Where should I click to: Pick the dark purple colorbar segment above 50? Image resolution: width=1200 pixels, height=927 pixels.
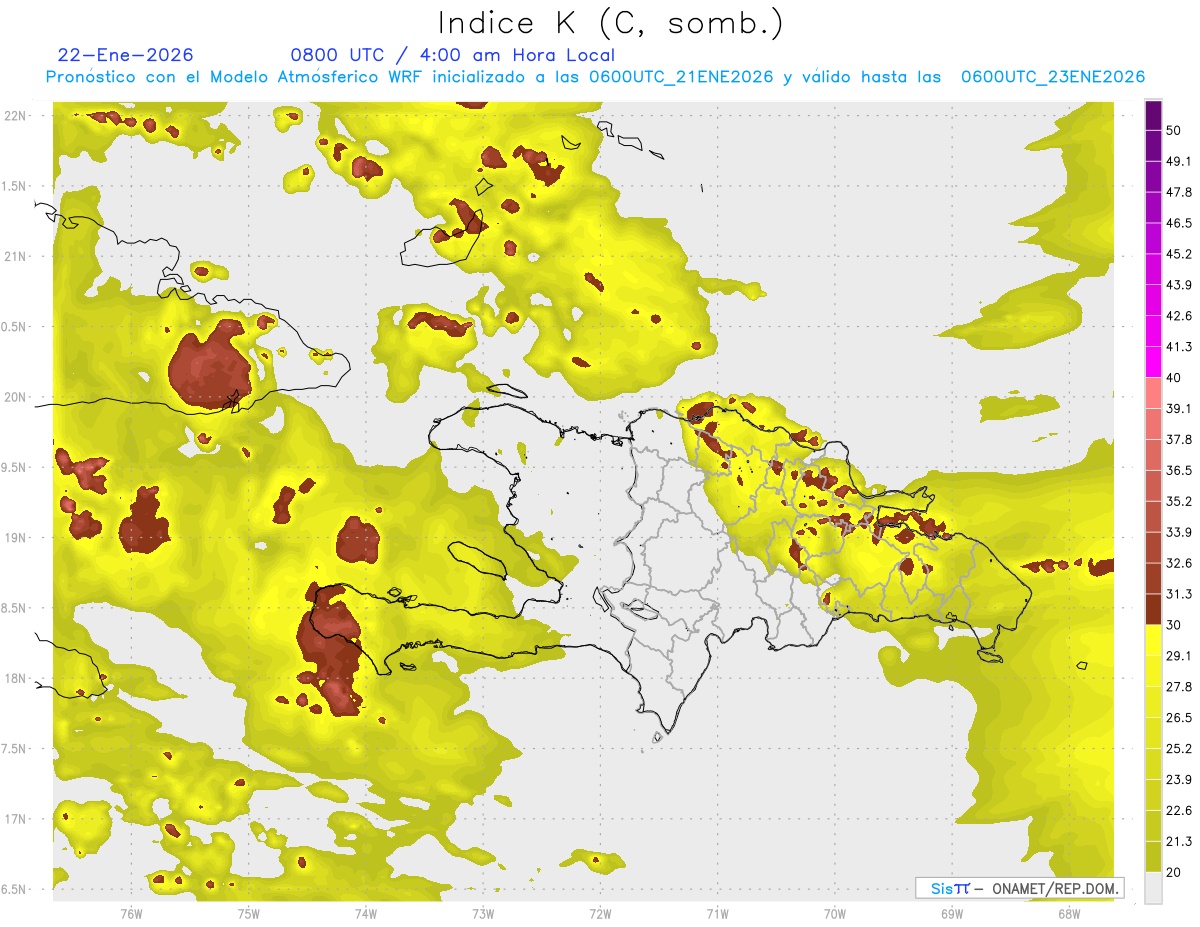point(1154,115)
